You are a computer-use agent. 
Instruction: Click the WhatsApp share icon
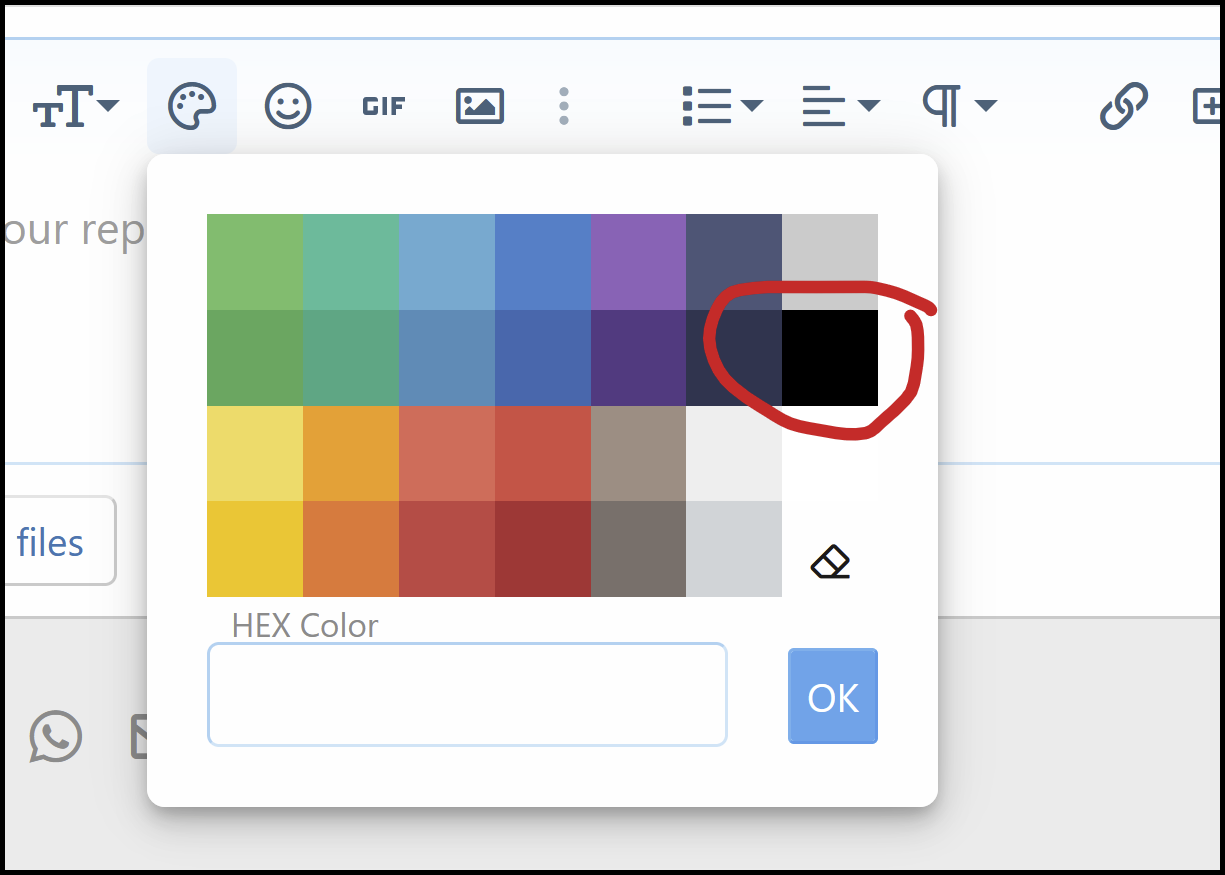coord(56,737)
